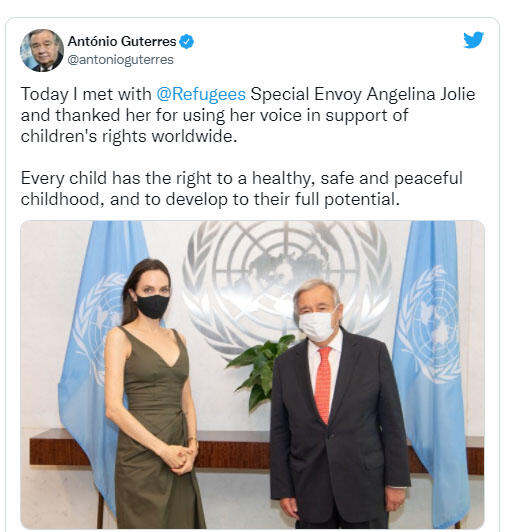Click the words "Special Envoy Angelina Jolie"

click(363, 94)
